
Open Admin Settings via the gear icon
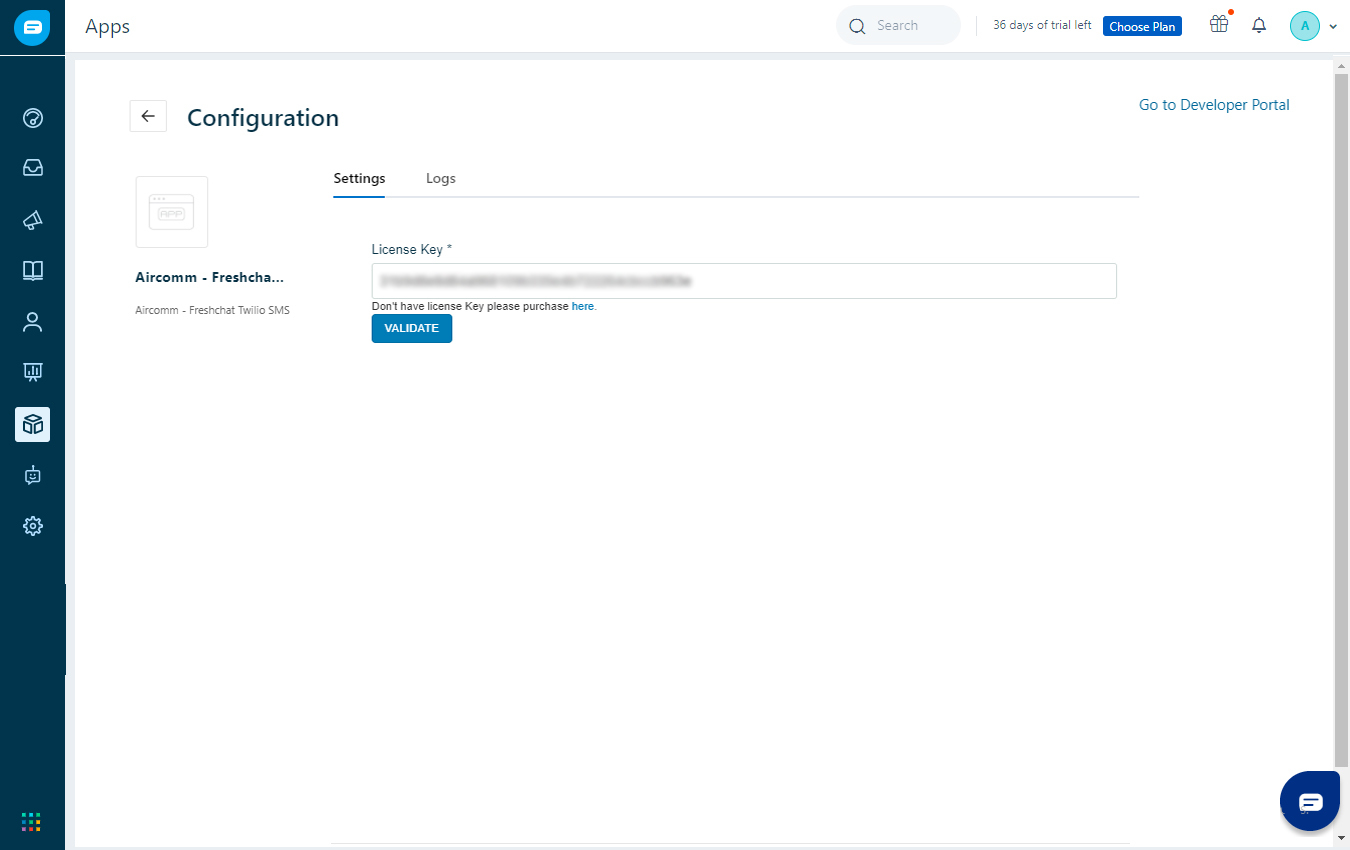pyautogui.click(x=32, y=525)
